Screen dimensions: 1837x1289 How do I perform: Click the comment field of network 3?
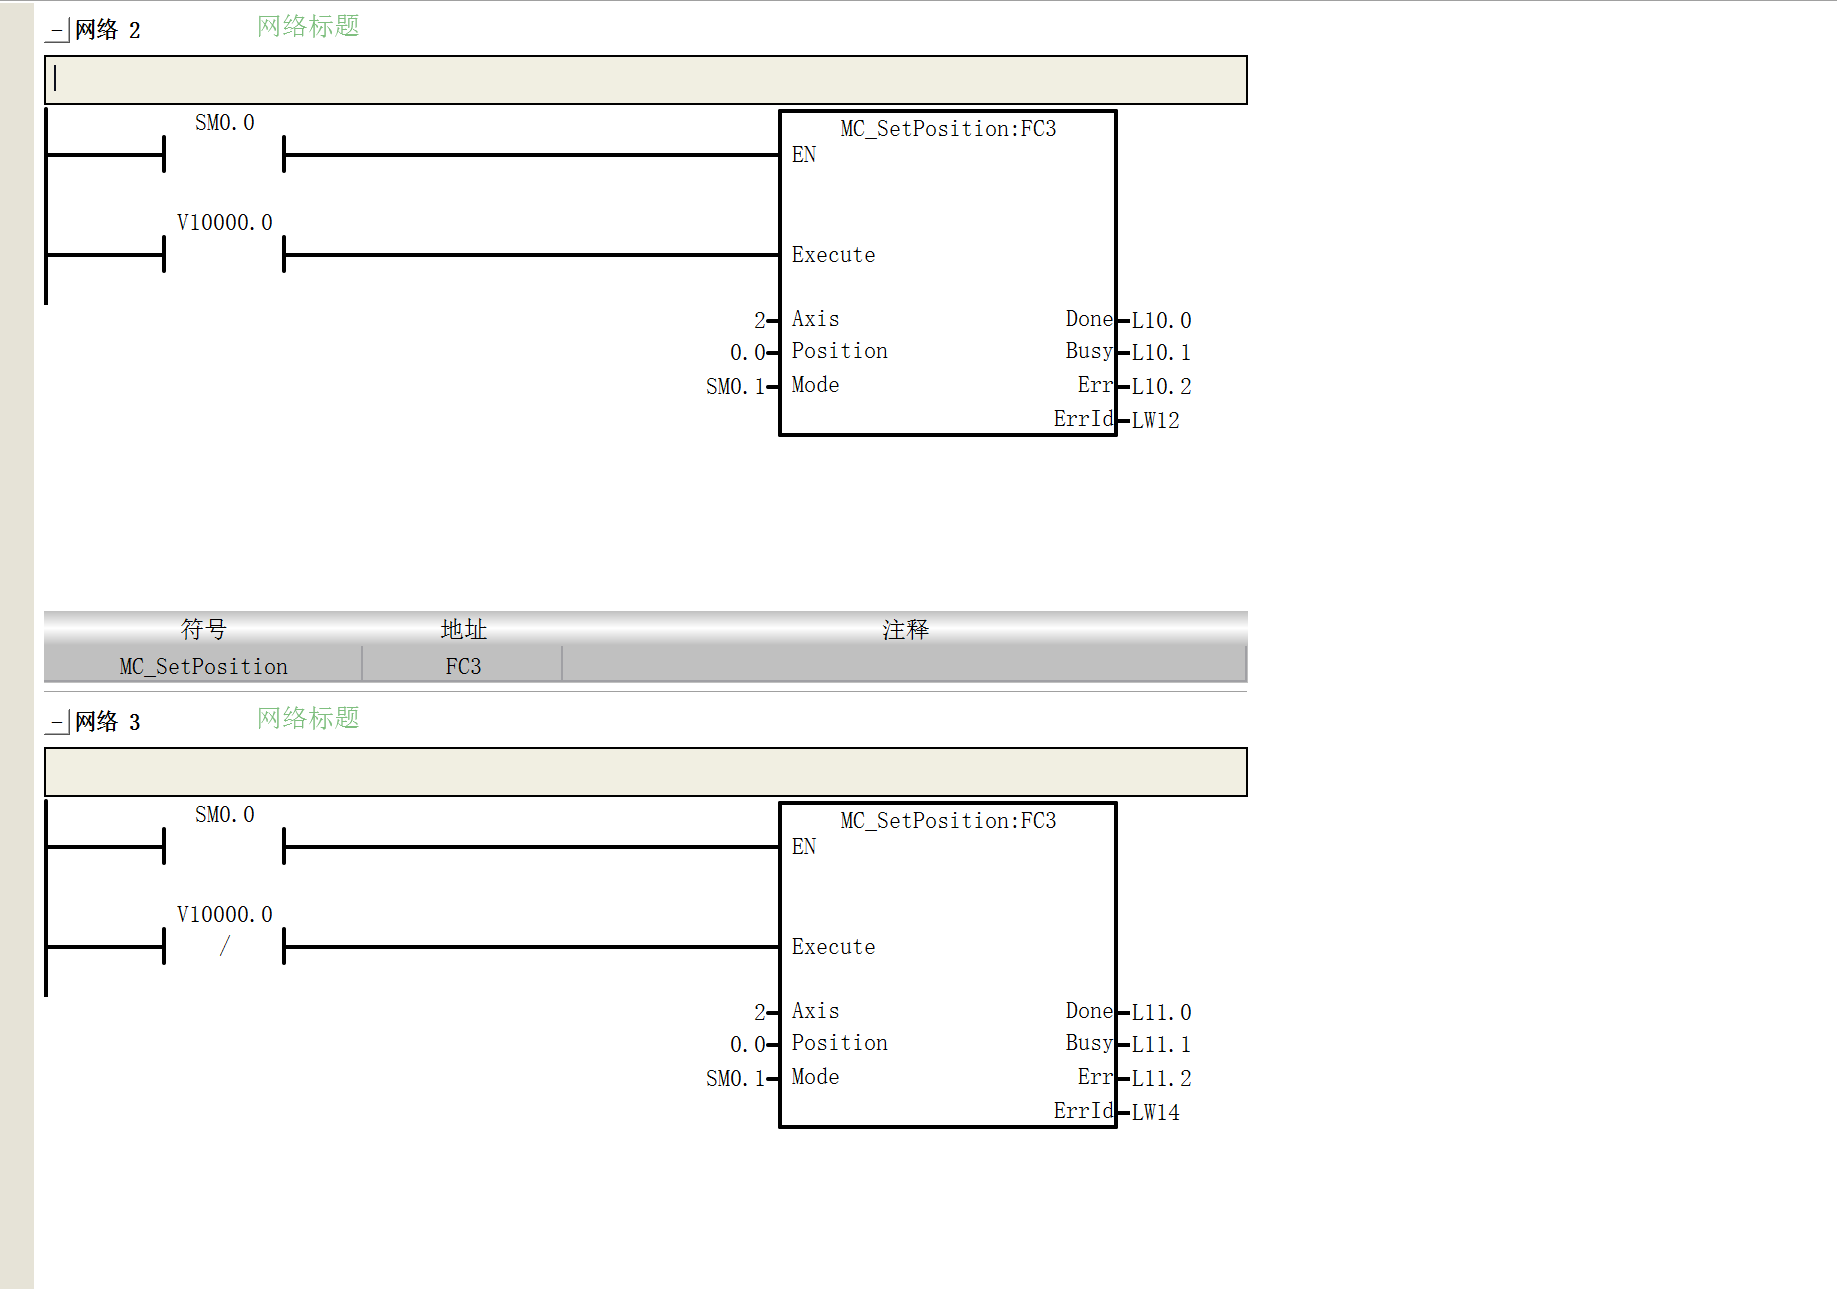coord(646,772)
